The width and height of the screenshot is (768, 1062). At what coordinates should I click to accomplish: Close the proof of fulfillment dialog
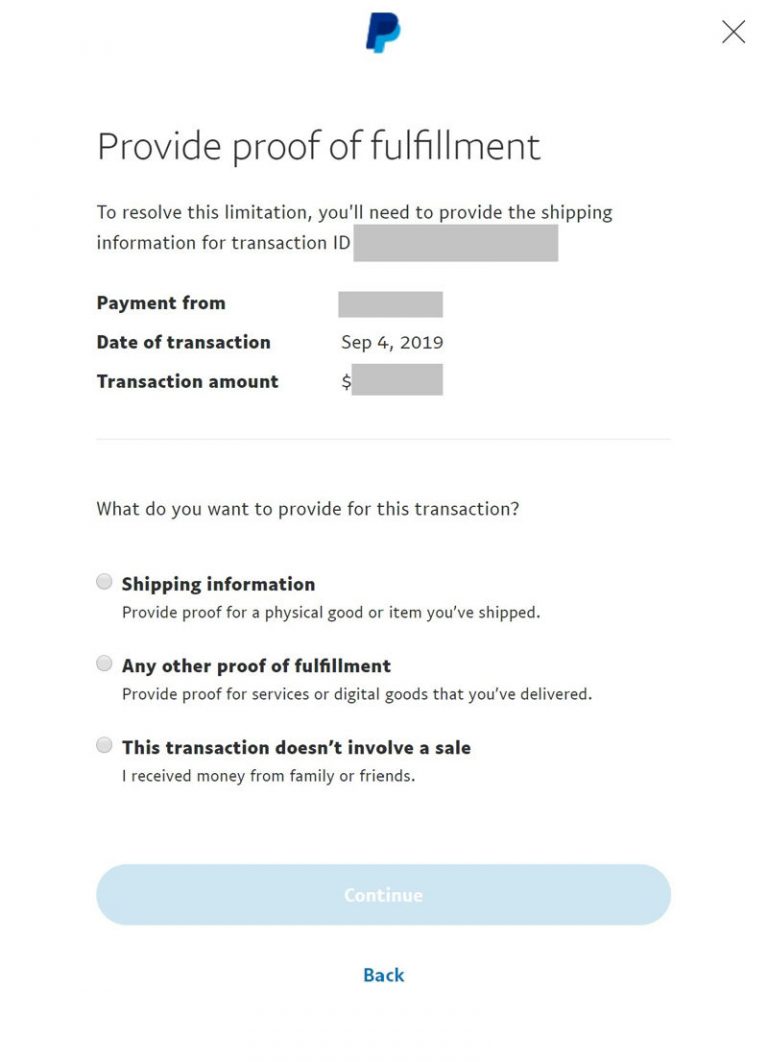(733, 31)
